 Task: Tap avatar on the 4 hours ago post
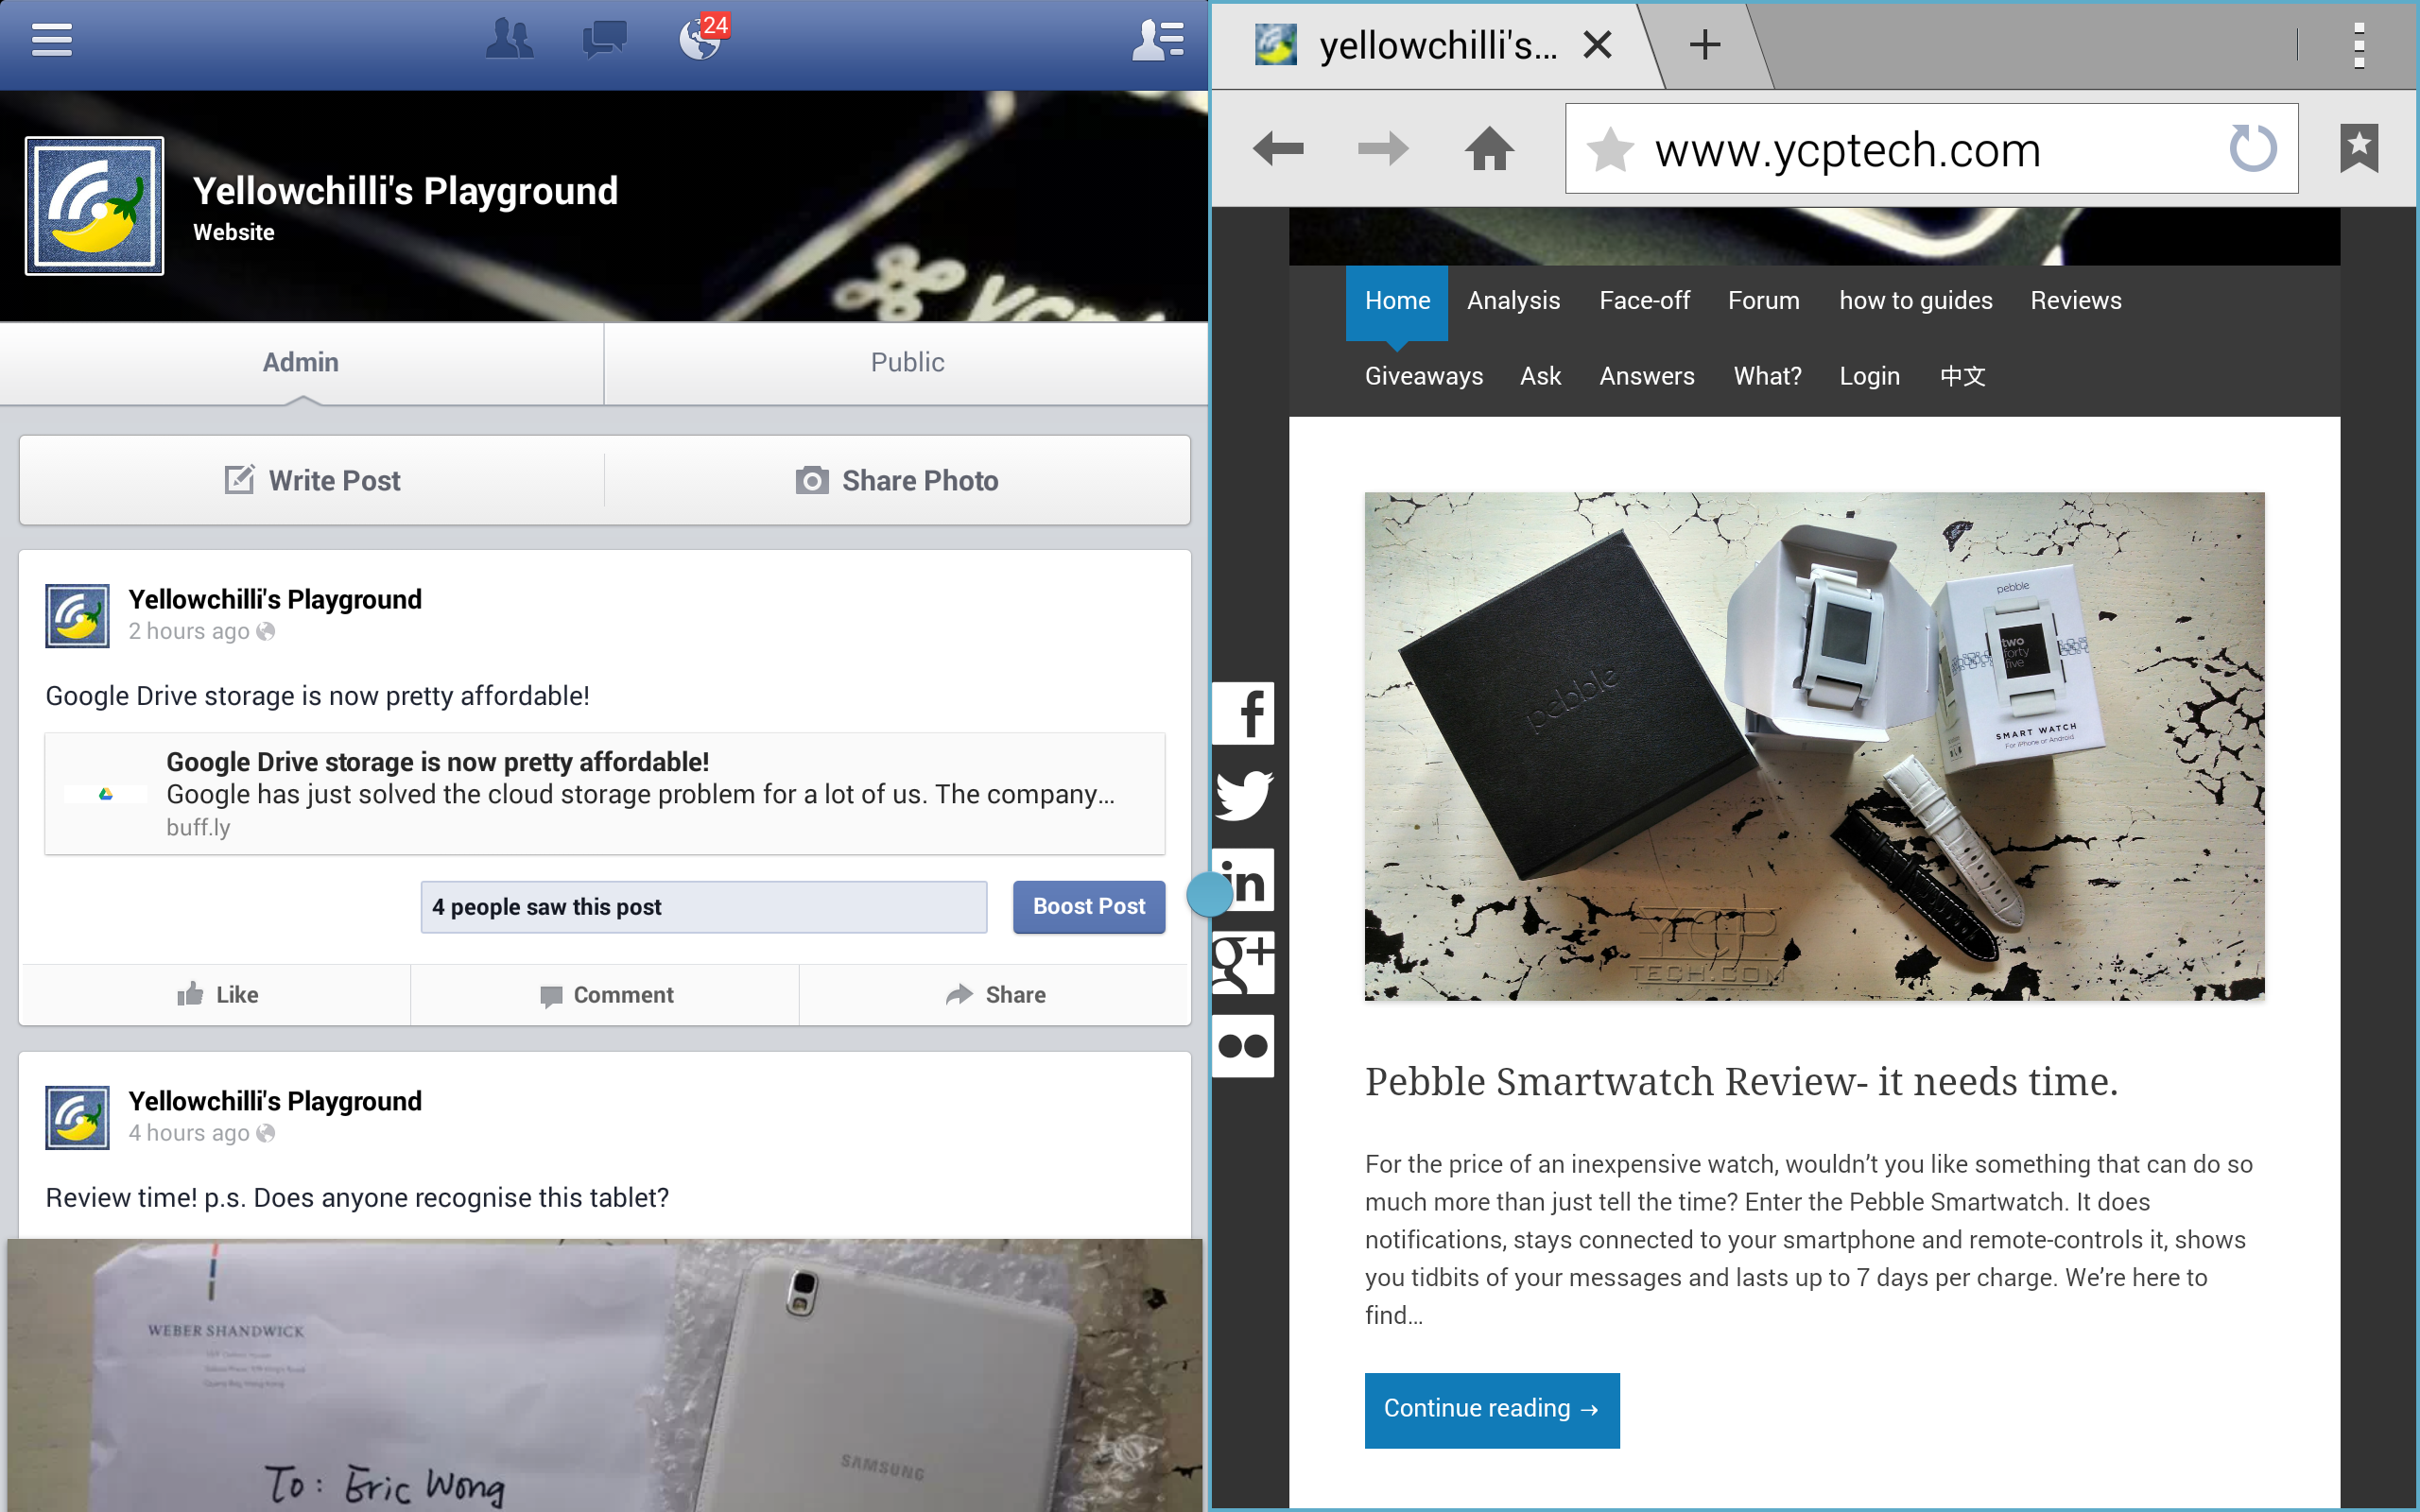point(77,1118)
